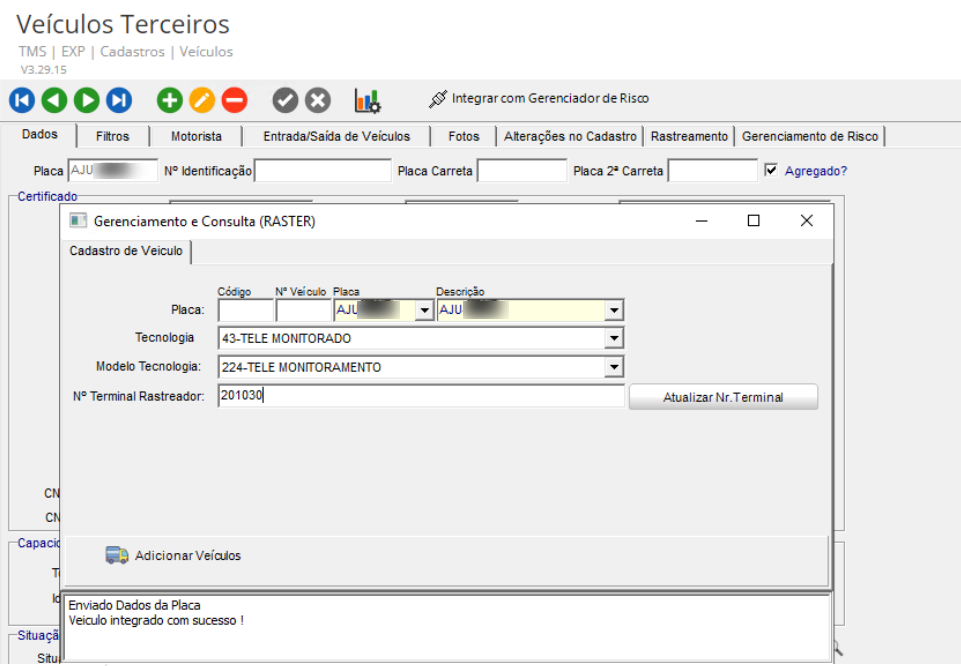Confirm changes with gray checkmark icon
Image resolution: width=961 pixels, height=666 pixels.
[286, 100]
